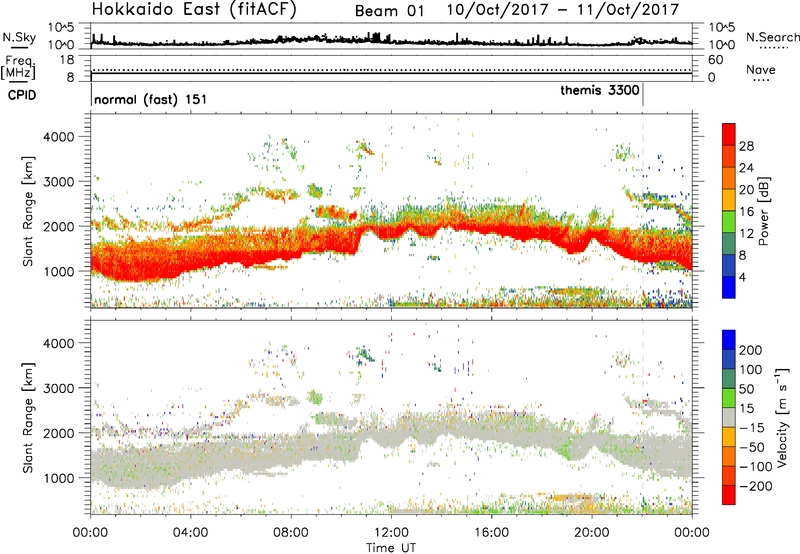The width and height of the screenshot is (800, 554).
Task: Click the 'Hokkaido East (fitACF)' title
Action: pyautogui.click(x=194, y=9)
